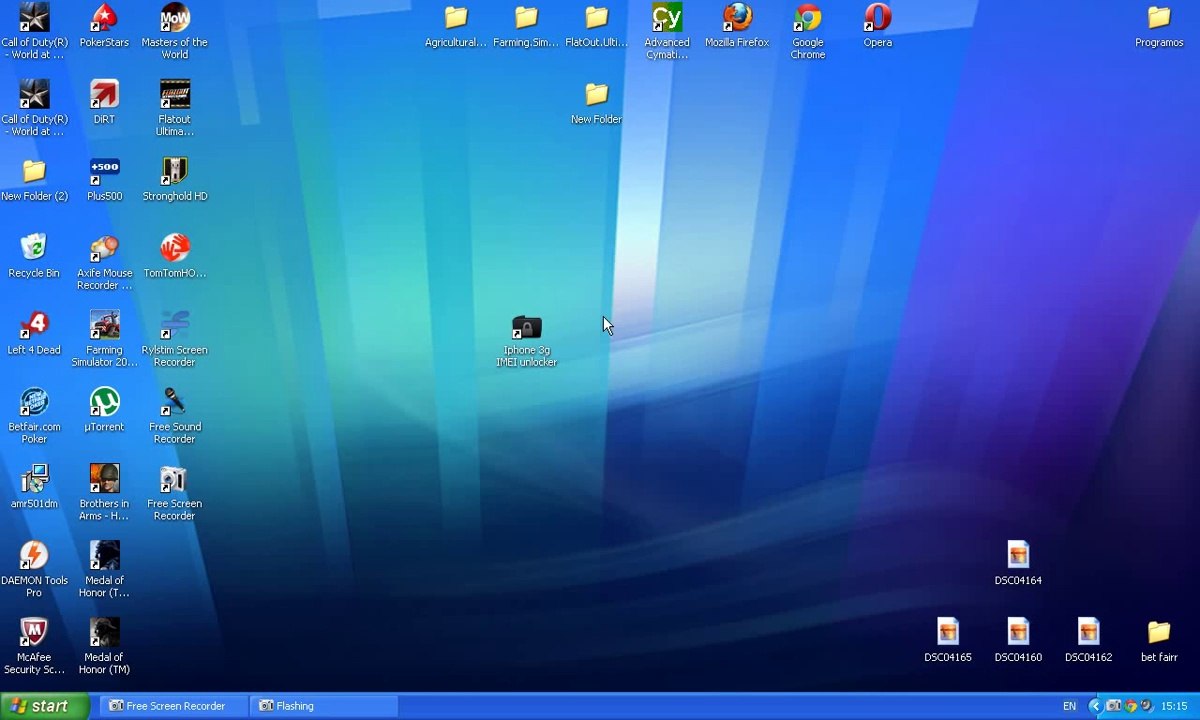
Task: Select the Iphone 3g IMEI unlocker icon
Action: 526,327
